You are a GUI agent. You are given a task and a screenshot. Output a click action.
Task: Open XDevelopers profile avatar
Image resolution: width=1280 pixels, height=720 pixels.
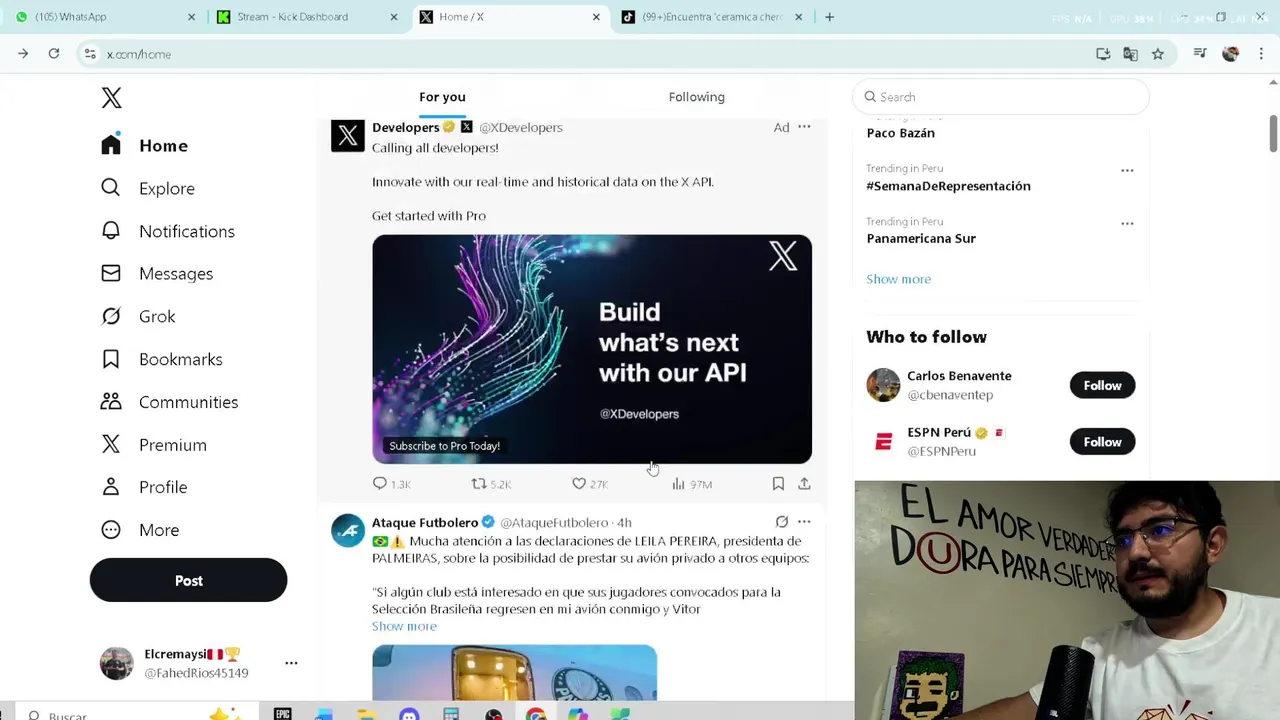pos(348,135)
